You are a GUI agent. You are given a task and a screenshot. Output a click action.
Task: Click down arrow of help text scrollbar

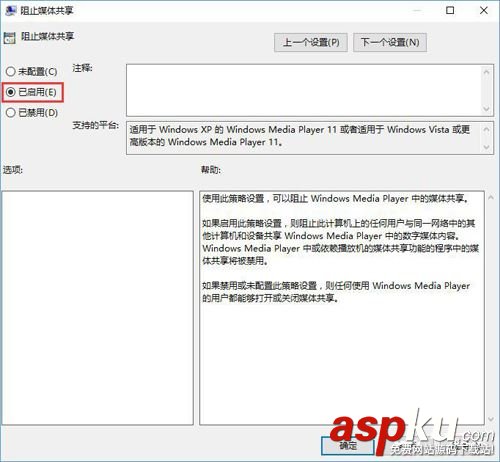[491, 419]
